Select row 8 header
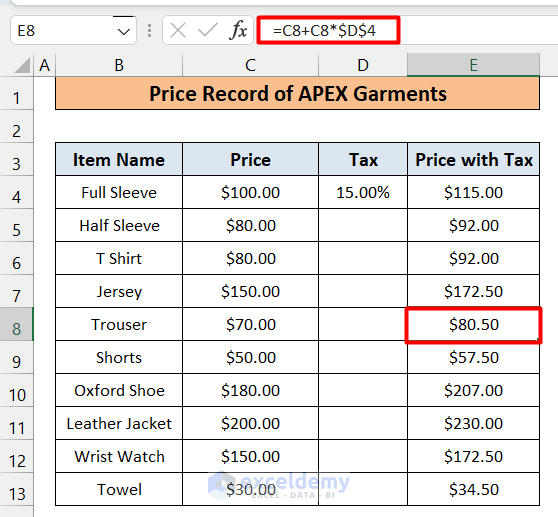Viewport: 558px width, 517px height. tap(16, 324)
